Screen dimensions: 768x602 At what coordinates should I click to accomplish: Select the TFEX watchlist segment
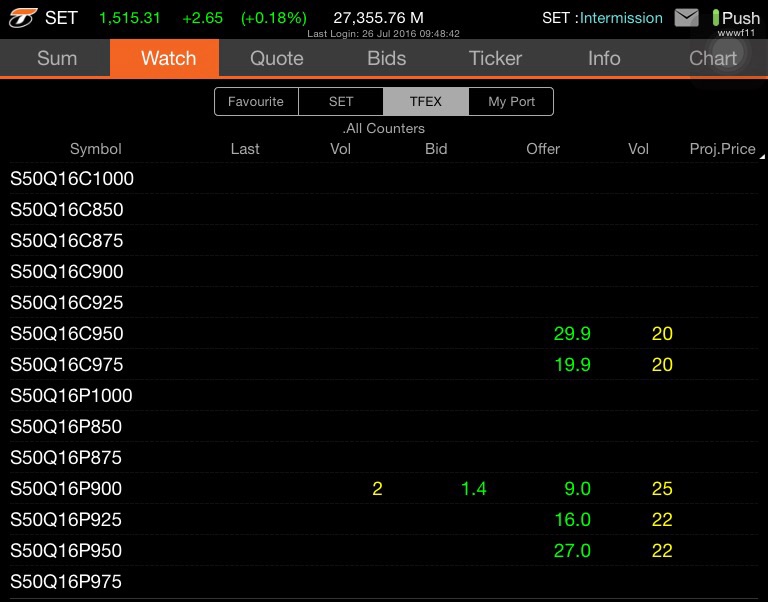coord(426,101)
